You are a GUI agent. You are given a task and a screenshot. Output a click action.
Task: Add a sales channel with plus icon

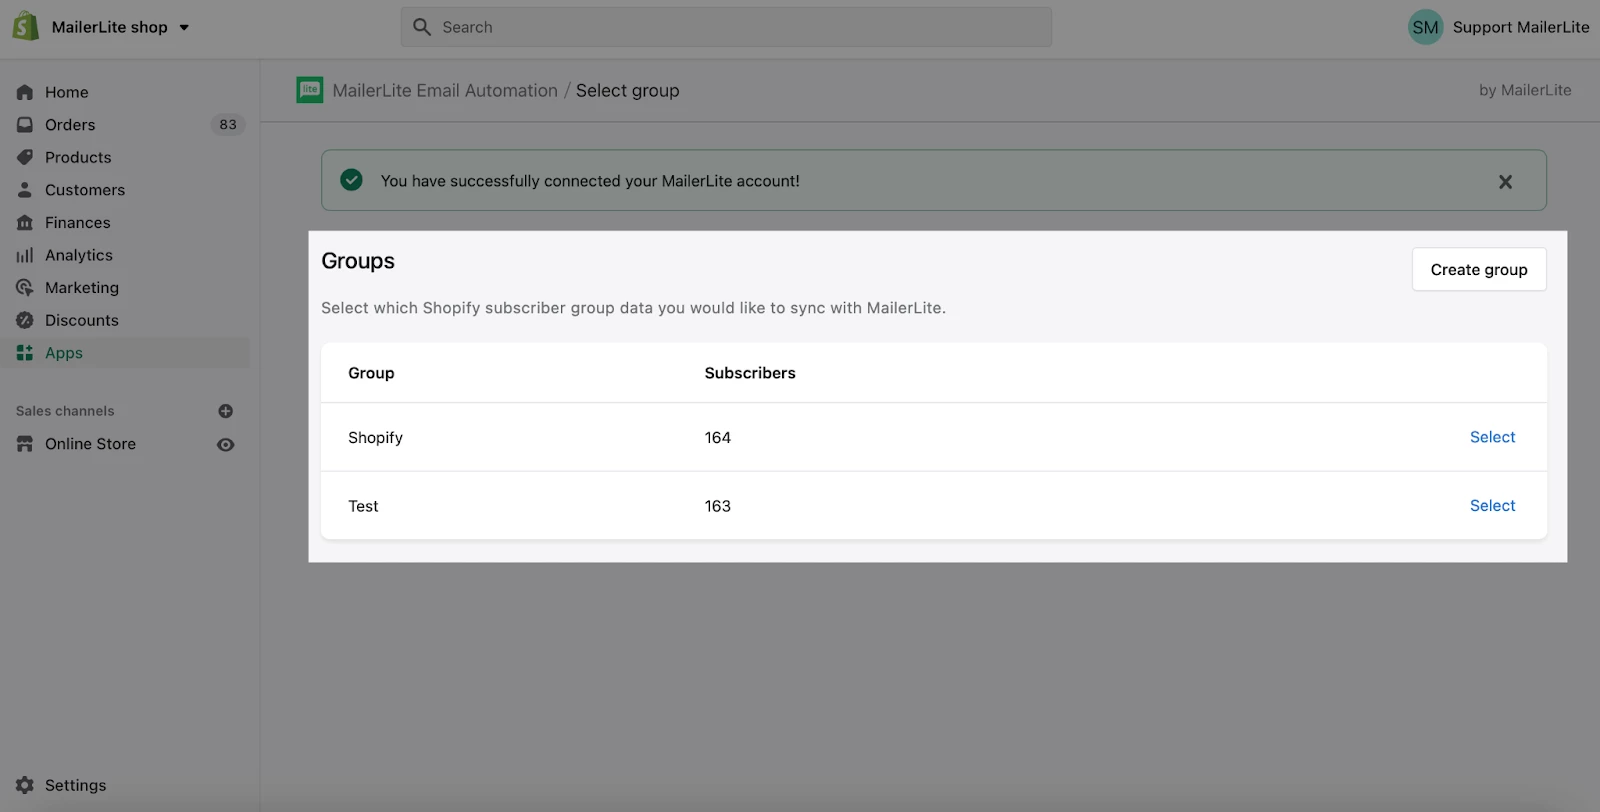tap(226, 411)
